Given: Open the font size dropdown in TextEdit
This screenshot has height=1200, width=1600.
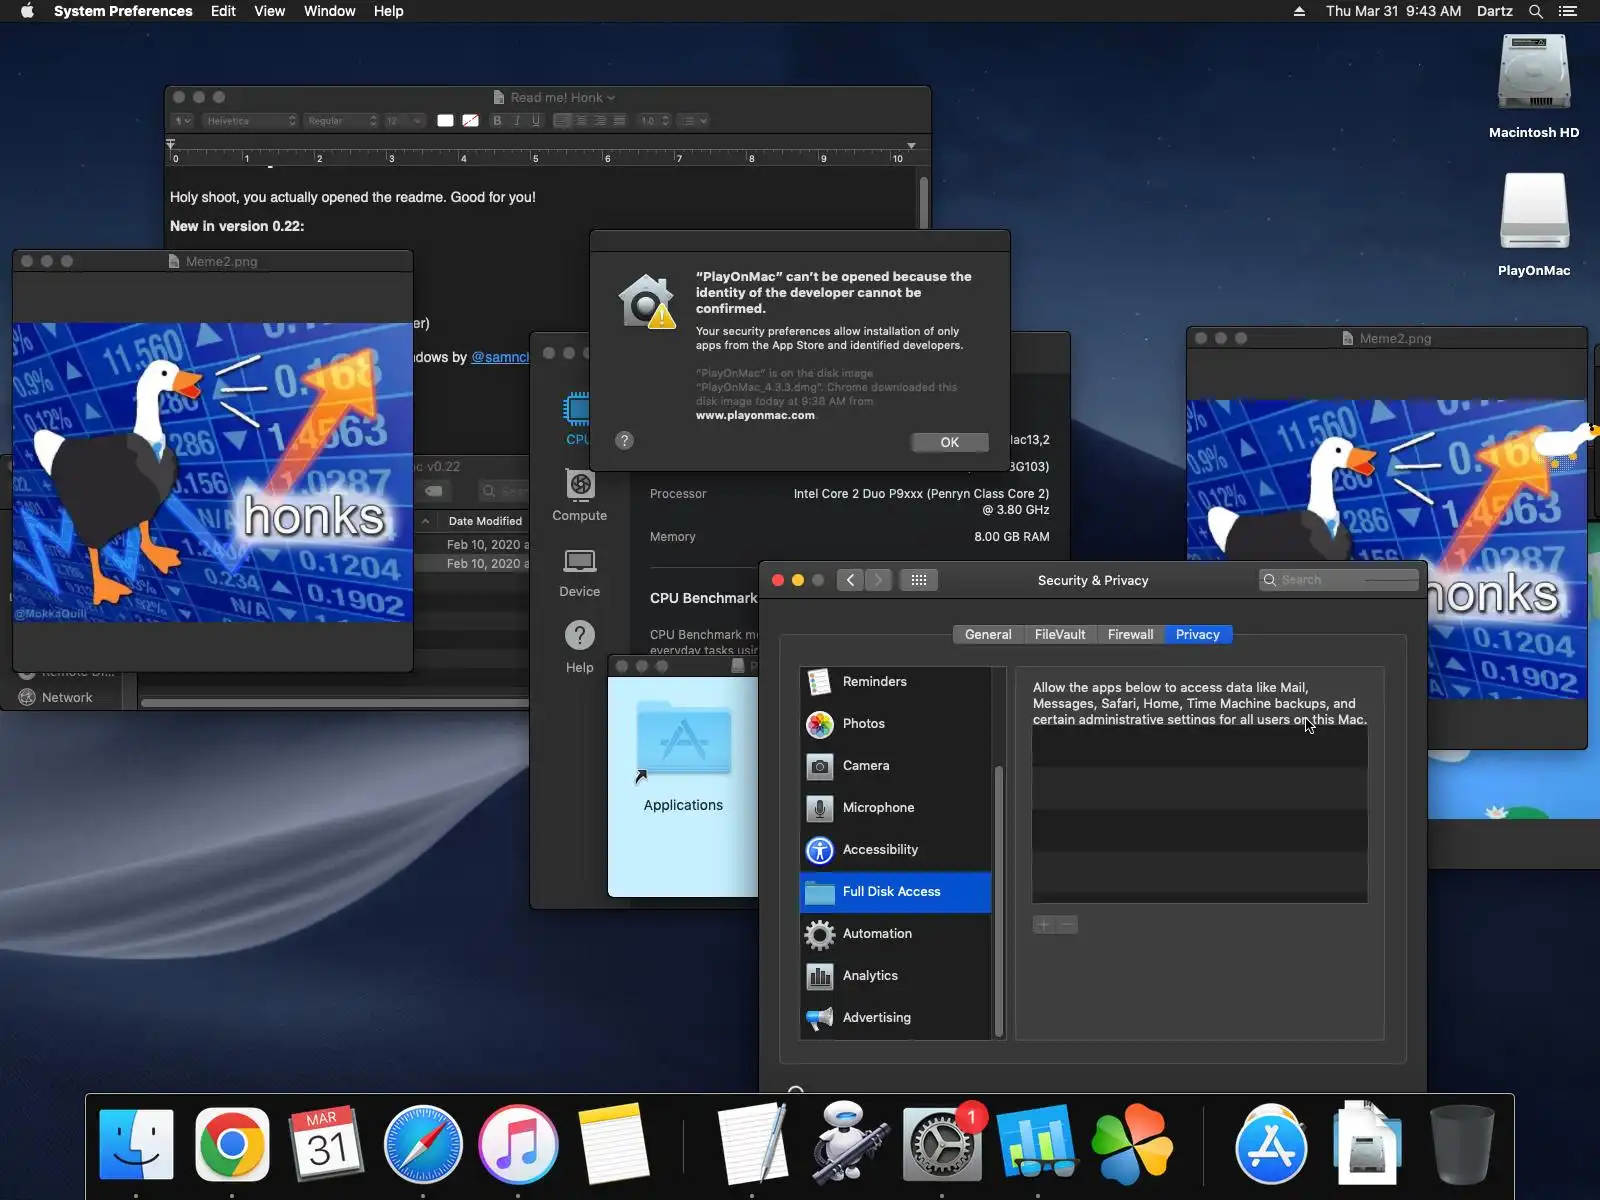Looking at the screenshot, I should coord(404,121).
